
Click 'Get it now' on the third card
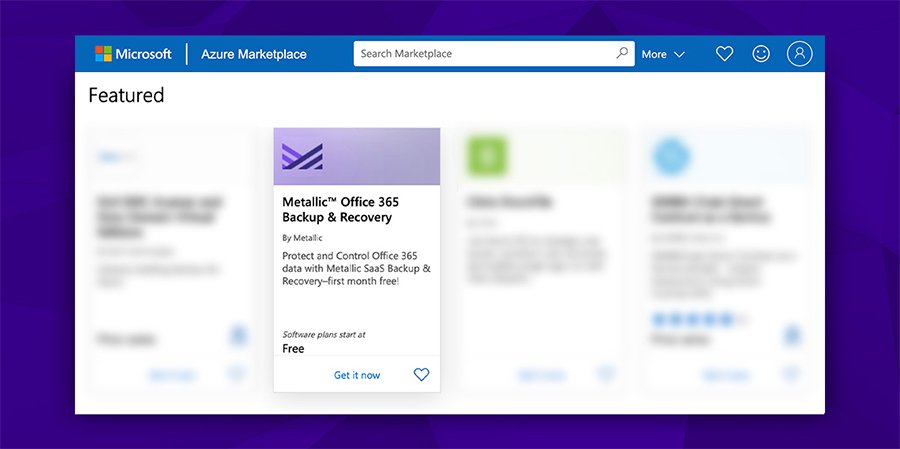click(541, 375)
